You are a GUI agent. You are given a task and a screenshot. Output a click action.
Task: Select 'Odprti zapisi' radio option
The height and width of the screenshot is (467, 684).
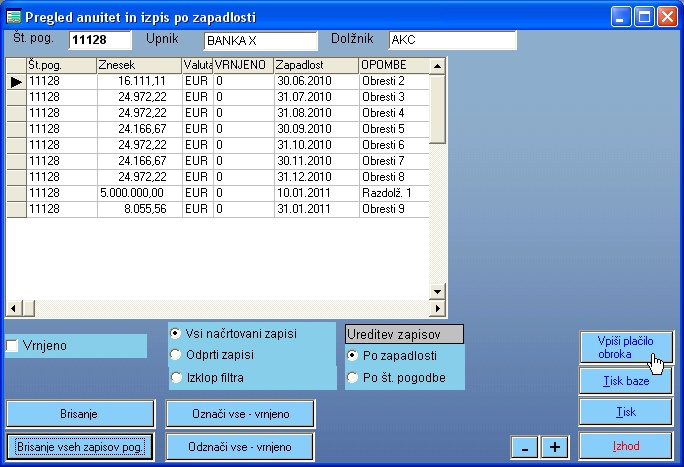tap(176, 354)
